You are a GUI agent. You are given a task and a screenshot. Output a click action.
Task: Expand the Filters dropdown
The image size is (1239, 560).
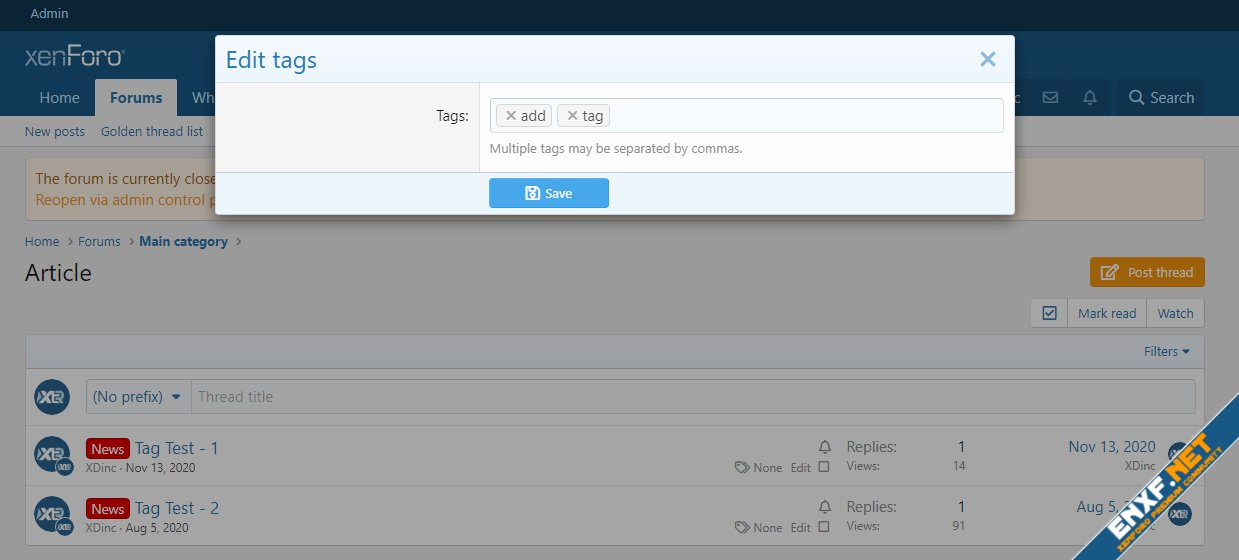coord(1166,351)
